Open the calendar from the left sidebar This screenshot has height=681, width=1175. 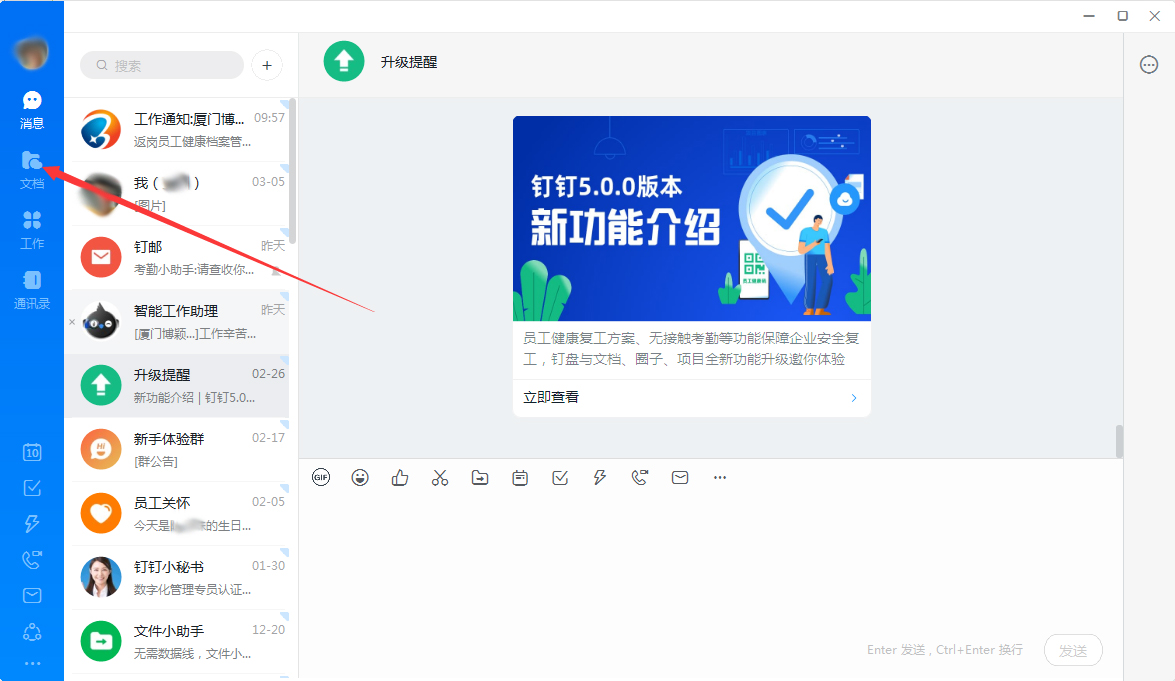[32, 452]
